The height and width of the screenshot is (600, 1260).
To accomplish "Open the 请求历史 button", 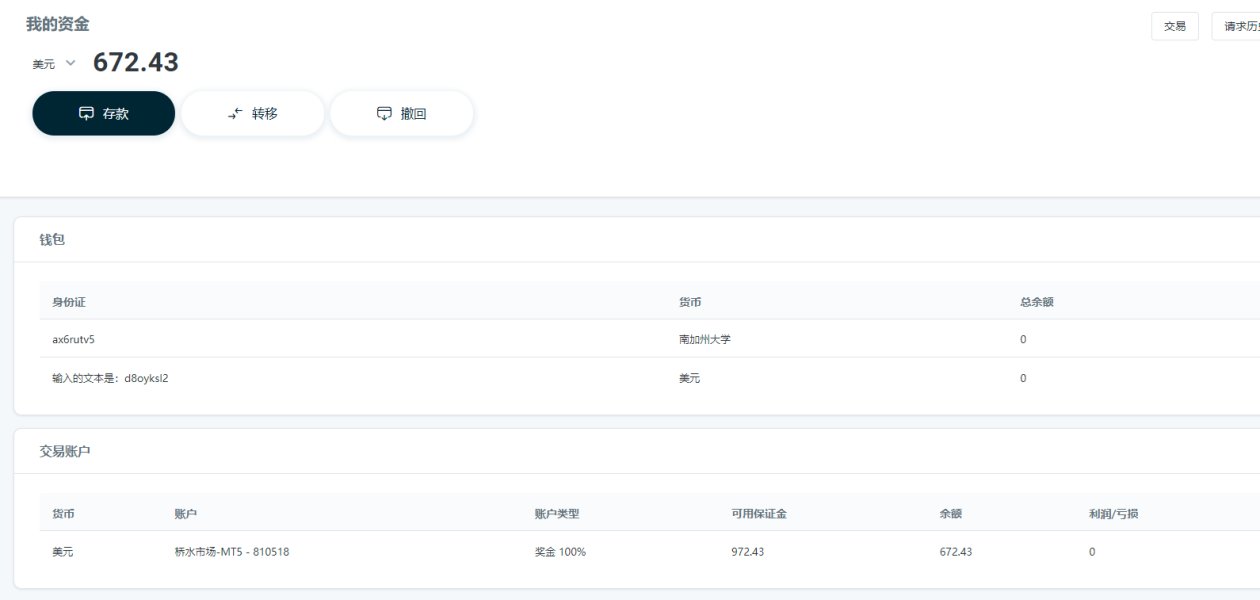I will point(1239,26).
